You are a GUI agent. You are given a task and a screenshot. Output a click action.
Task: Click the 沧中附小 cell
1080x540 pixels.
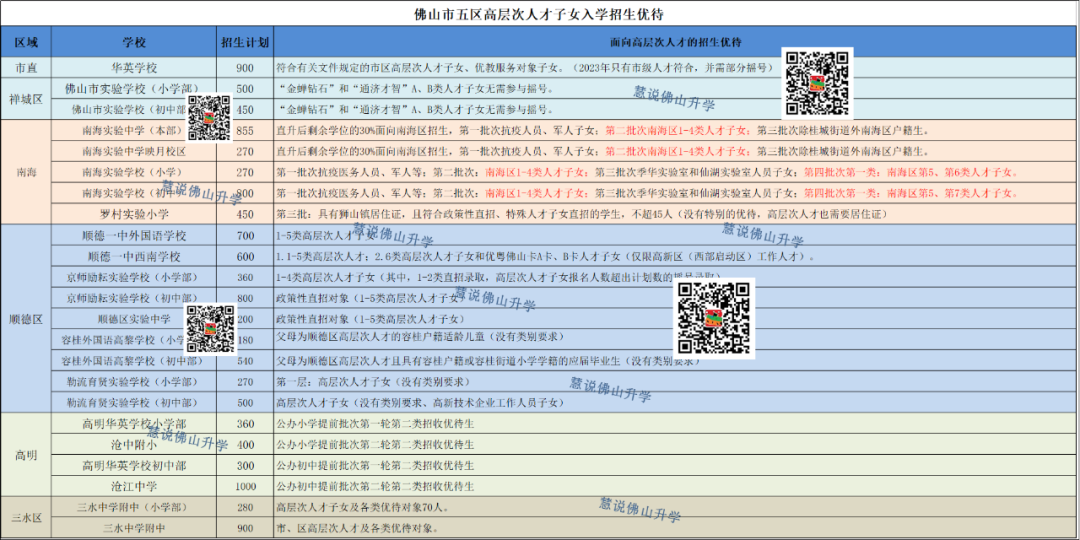134,444
